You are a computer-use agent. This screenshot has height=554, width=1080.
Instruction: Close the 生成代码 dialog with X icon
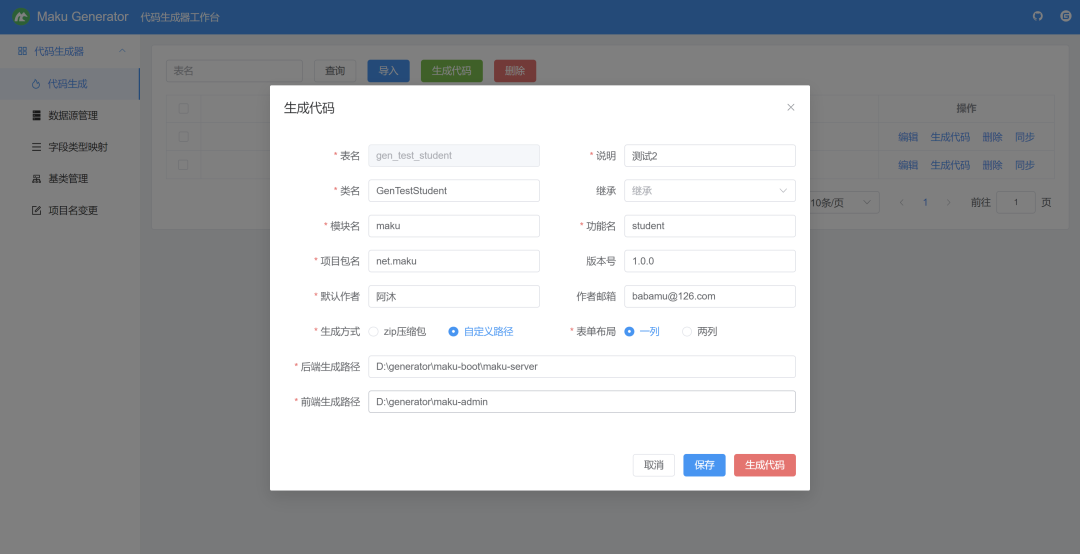tap(791, 107)
